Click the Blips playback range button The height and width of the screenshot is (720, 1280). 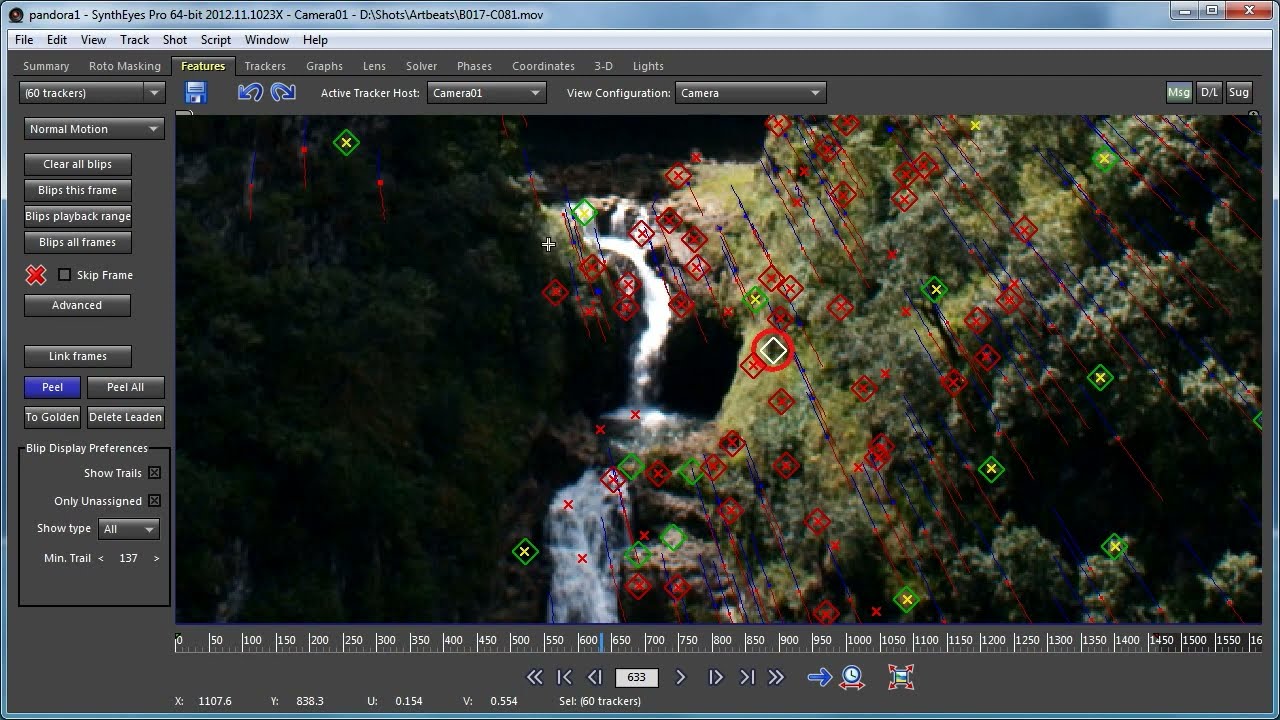click(x=77, y=216)
